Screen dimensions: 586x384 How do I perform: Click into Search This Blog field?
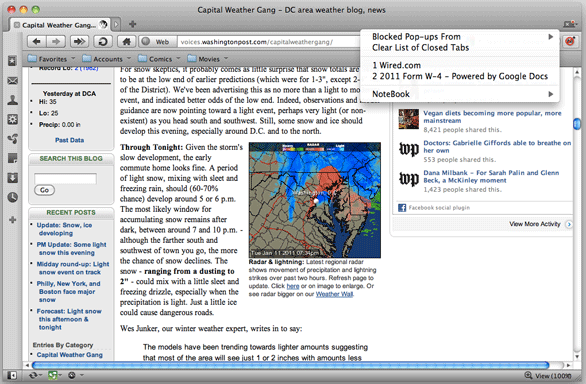tap(65, 178)
